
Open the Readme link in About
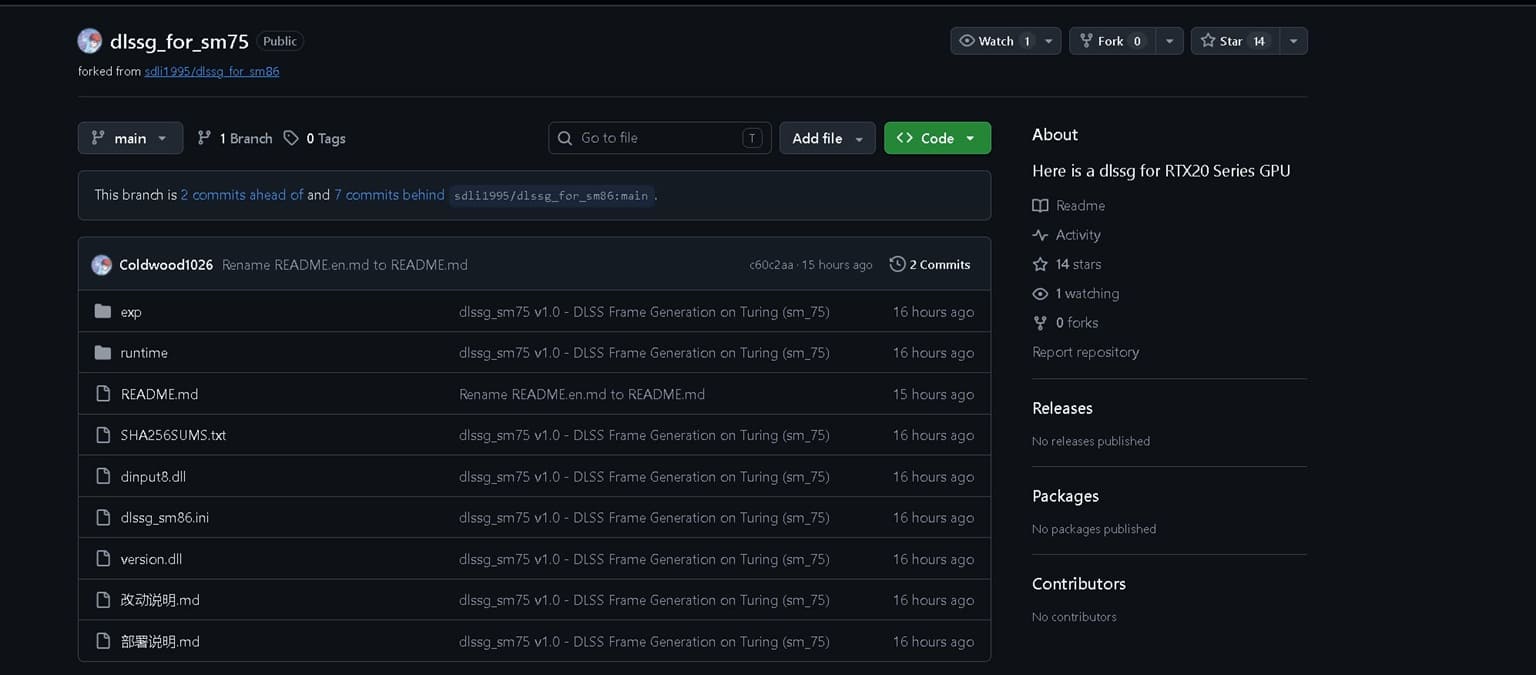pos(1069,205)
